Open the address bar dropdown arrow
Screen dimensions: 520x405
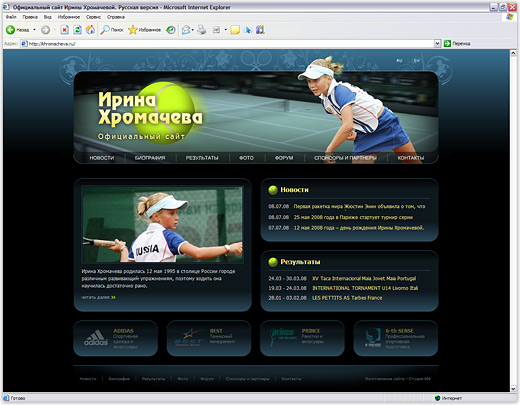pos(437,43)
